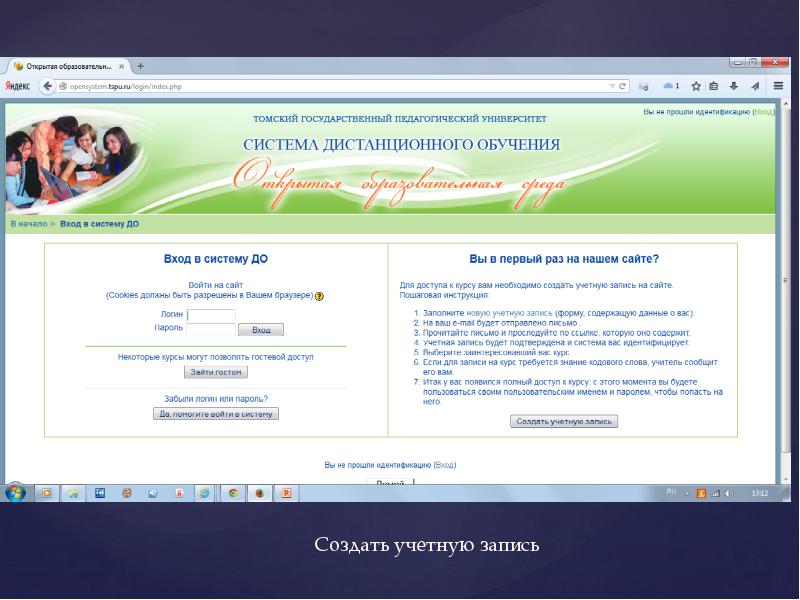Click the Пароль input field
This screenshot has height=600, width=800.
pos(211,328)
